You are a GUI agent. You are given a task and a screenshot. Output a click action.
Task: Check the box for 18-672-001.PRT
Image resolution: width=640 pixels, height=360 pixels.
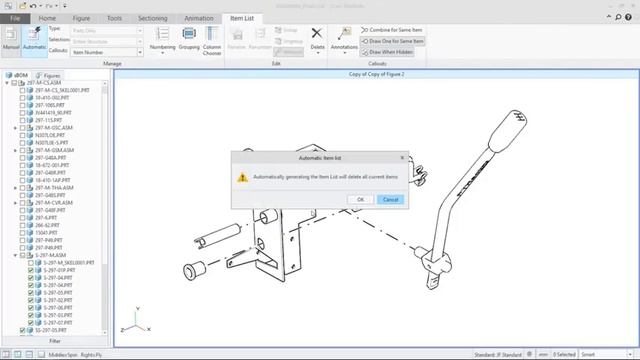point(22,165)
